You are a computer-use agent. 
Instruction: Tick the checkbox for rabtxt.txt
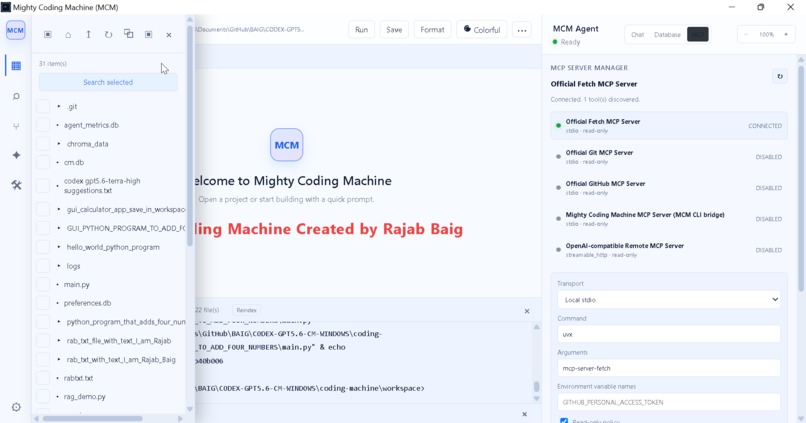click(43, 378)
